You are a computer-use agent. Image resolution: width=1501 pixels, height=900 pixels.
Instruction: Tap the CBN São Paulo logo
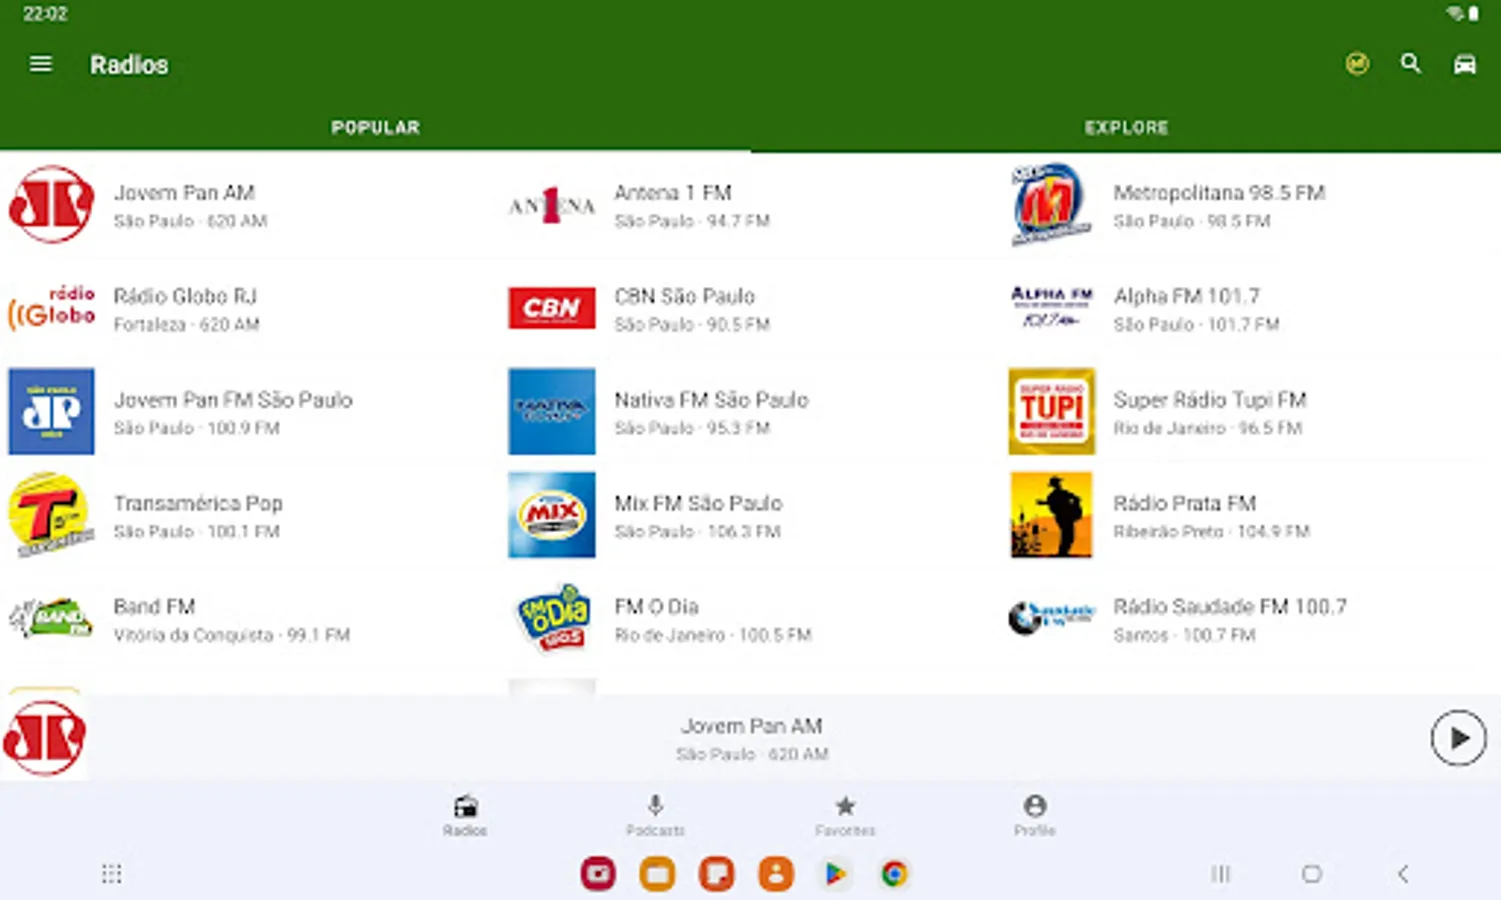tap(551, 308)
